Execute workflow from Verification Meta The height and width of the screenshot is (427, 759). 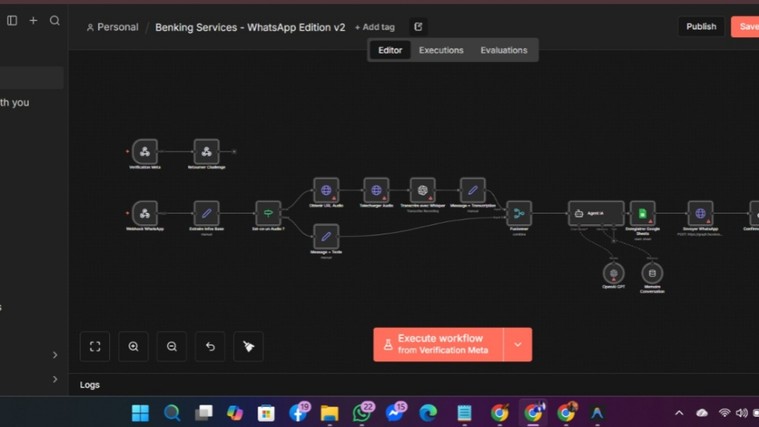coord(438,345)
